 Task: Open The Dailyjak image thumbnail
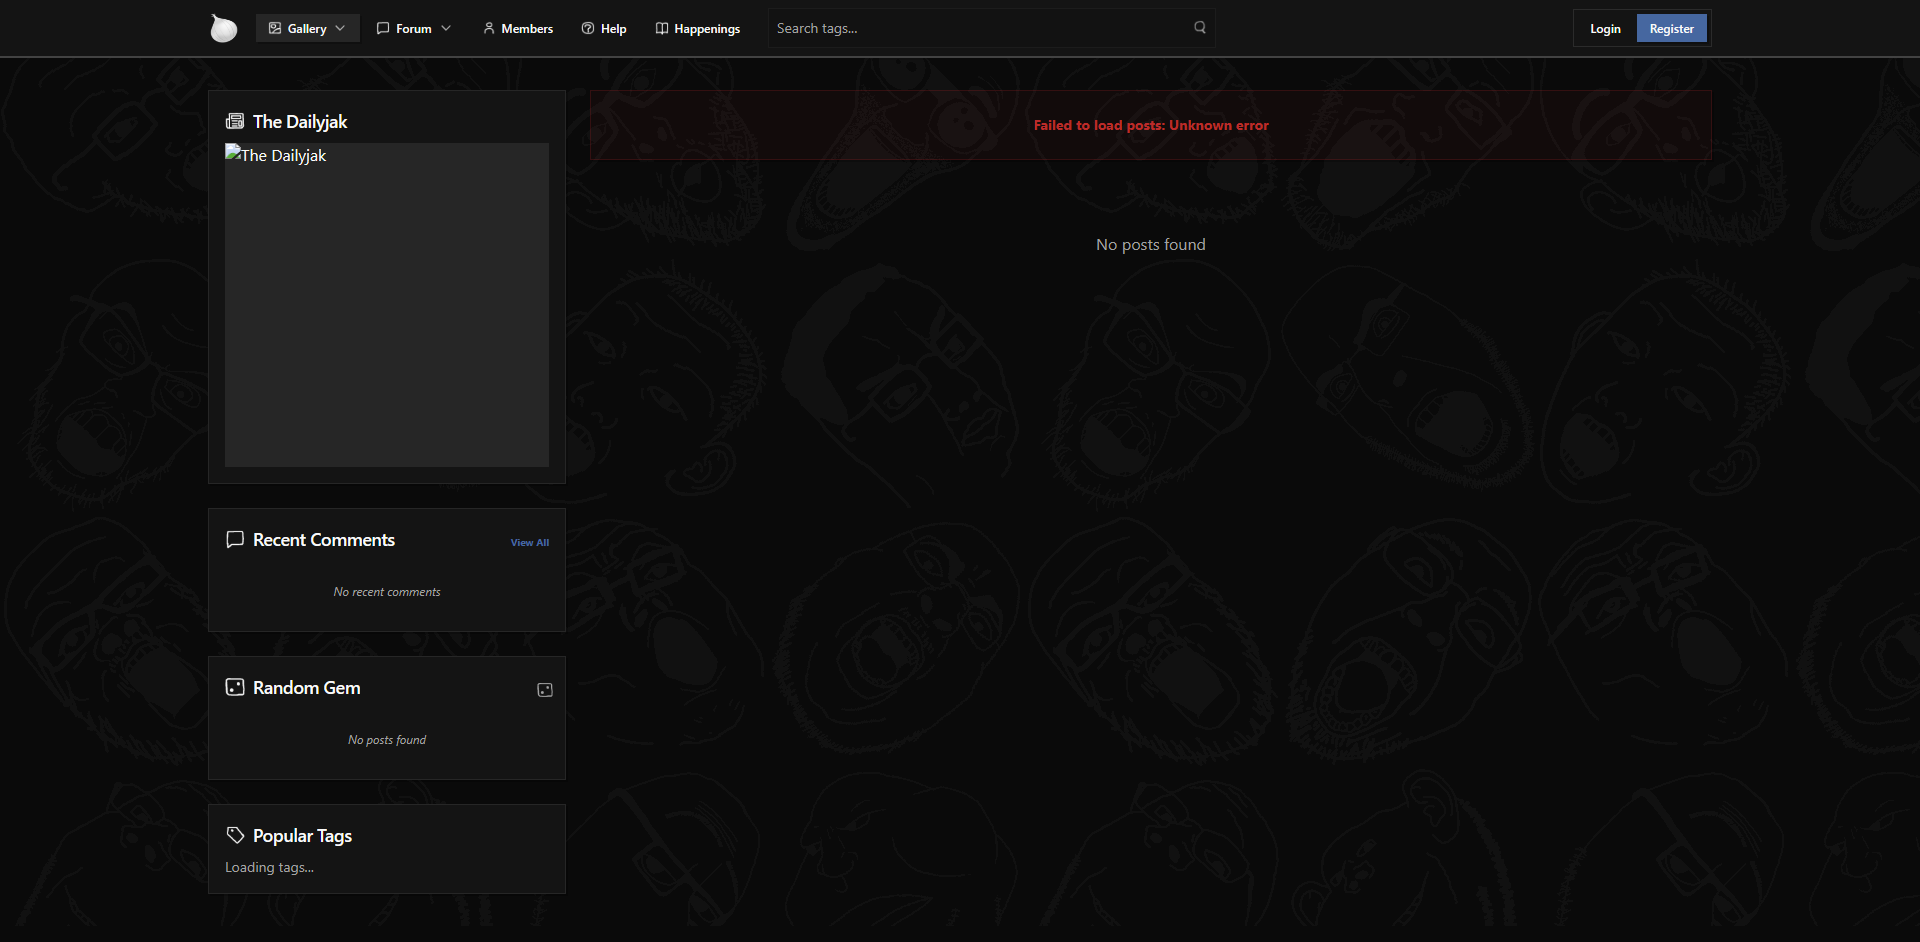tap(387, 305)
